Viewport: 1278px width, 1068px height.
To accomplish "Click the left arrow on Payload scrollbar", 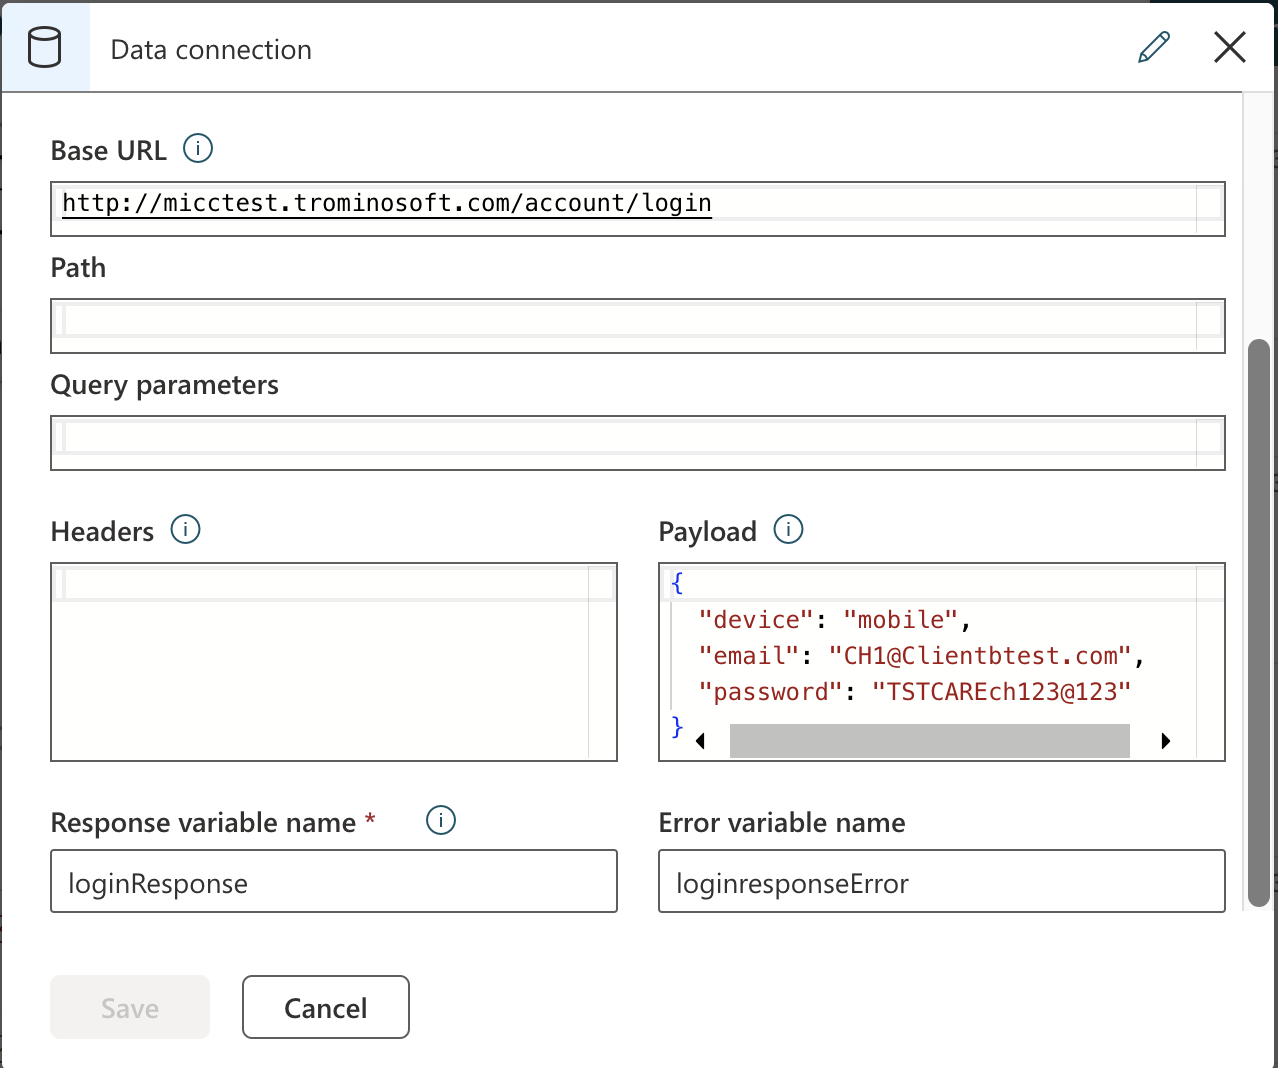I will coord(700,740).
